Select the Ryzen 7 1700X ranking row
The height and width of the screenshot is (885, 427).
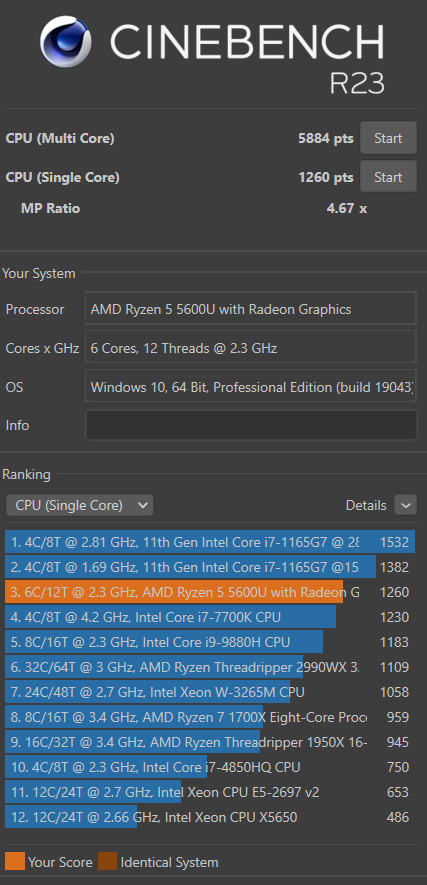[210, 717]
